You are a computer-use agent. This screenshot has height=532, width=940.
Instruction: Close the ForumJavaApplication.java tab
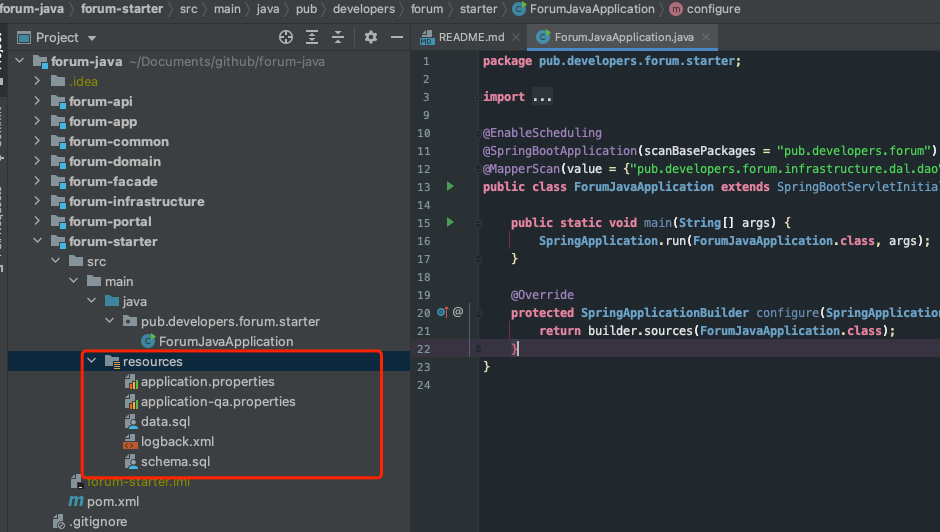pos(706,37)
